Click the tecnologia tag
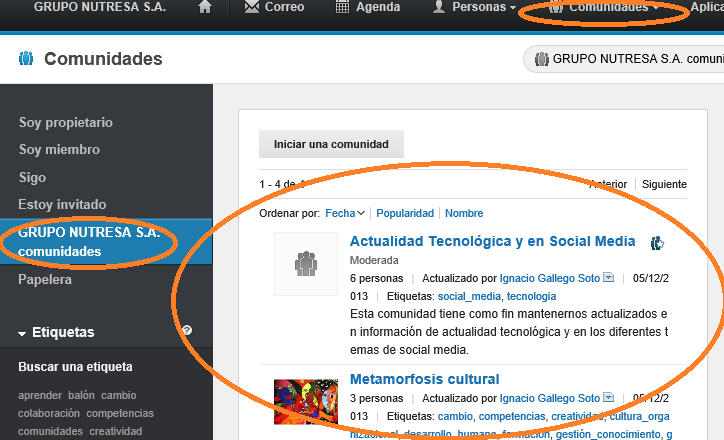 (531, 296)
